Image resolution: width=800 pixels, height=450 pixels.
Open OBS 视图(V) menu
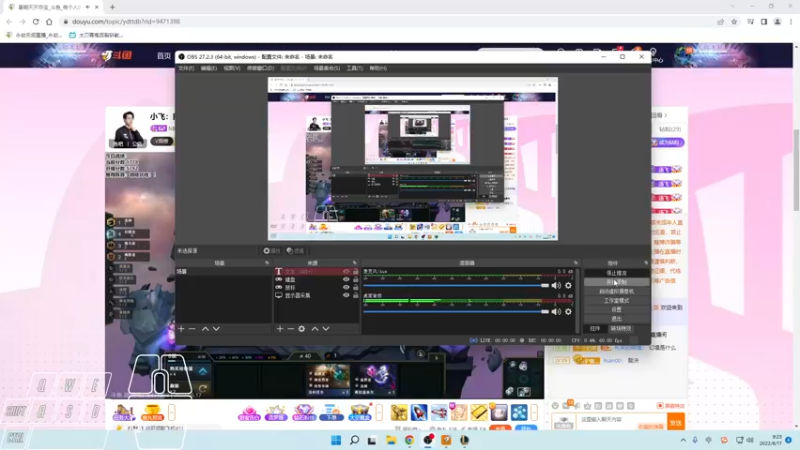(232, 68)
